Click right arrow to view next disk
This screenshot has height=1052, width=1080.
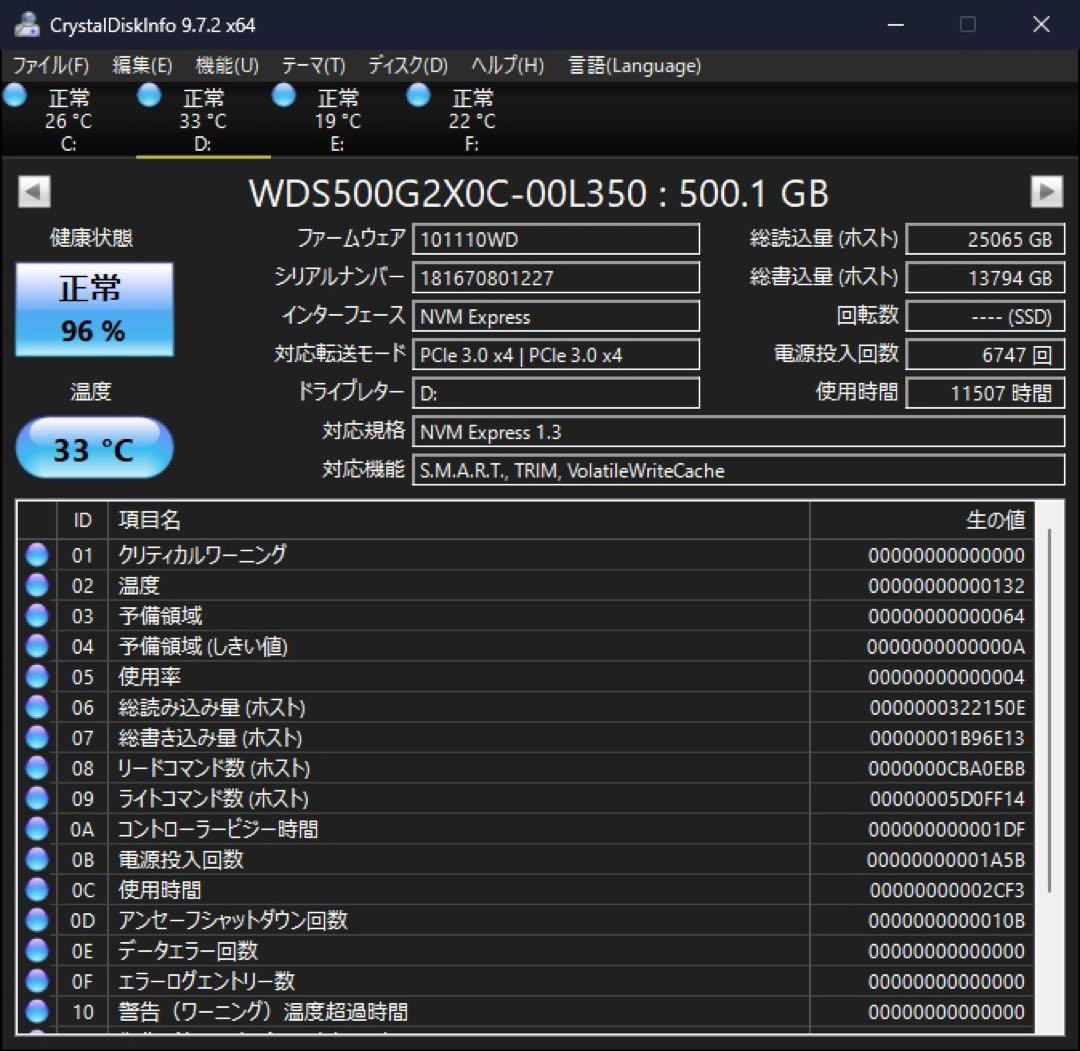[x=1047, y=191]
